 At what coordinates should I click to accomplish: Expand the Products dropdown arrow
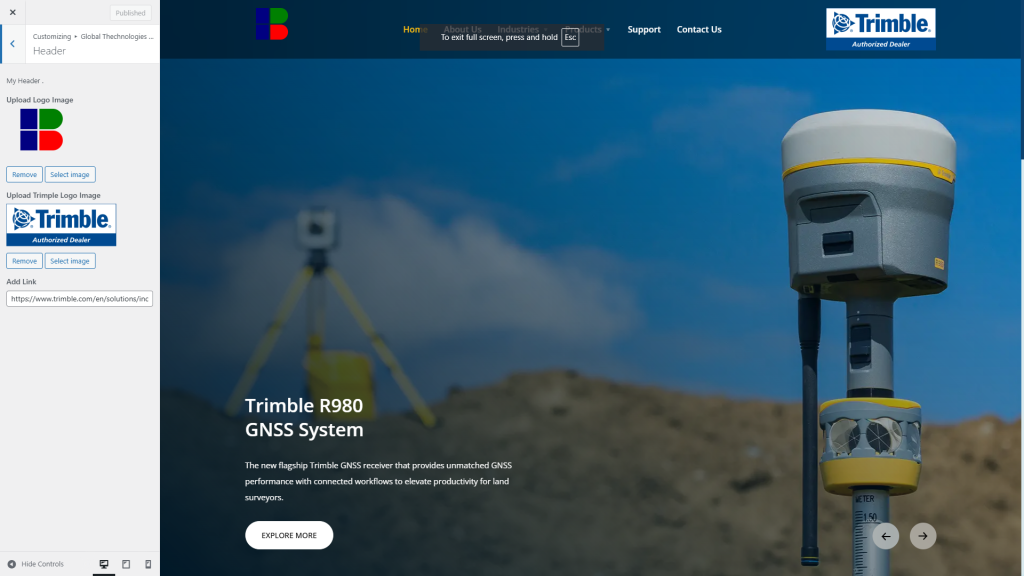[608, 29]
